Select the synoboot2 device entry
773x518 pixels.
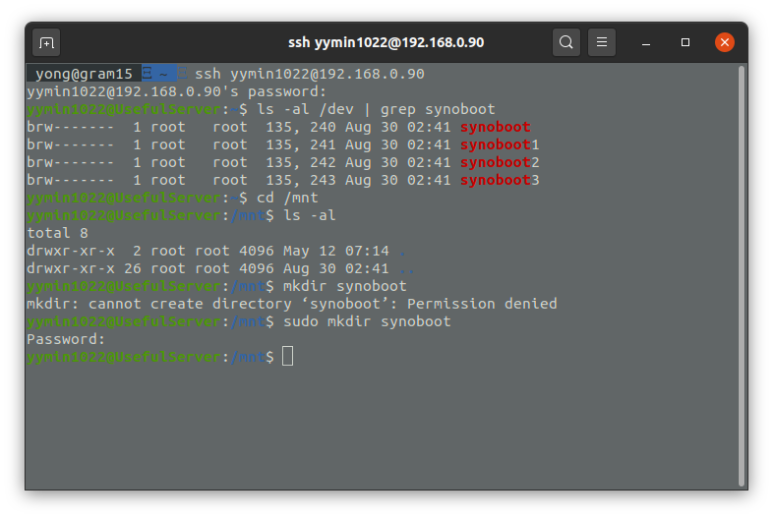[500, 163]
